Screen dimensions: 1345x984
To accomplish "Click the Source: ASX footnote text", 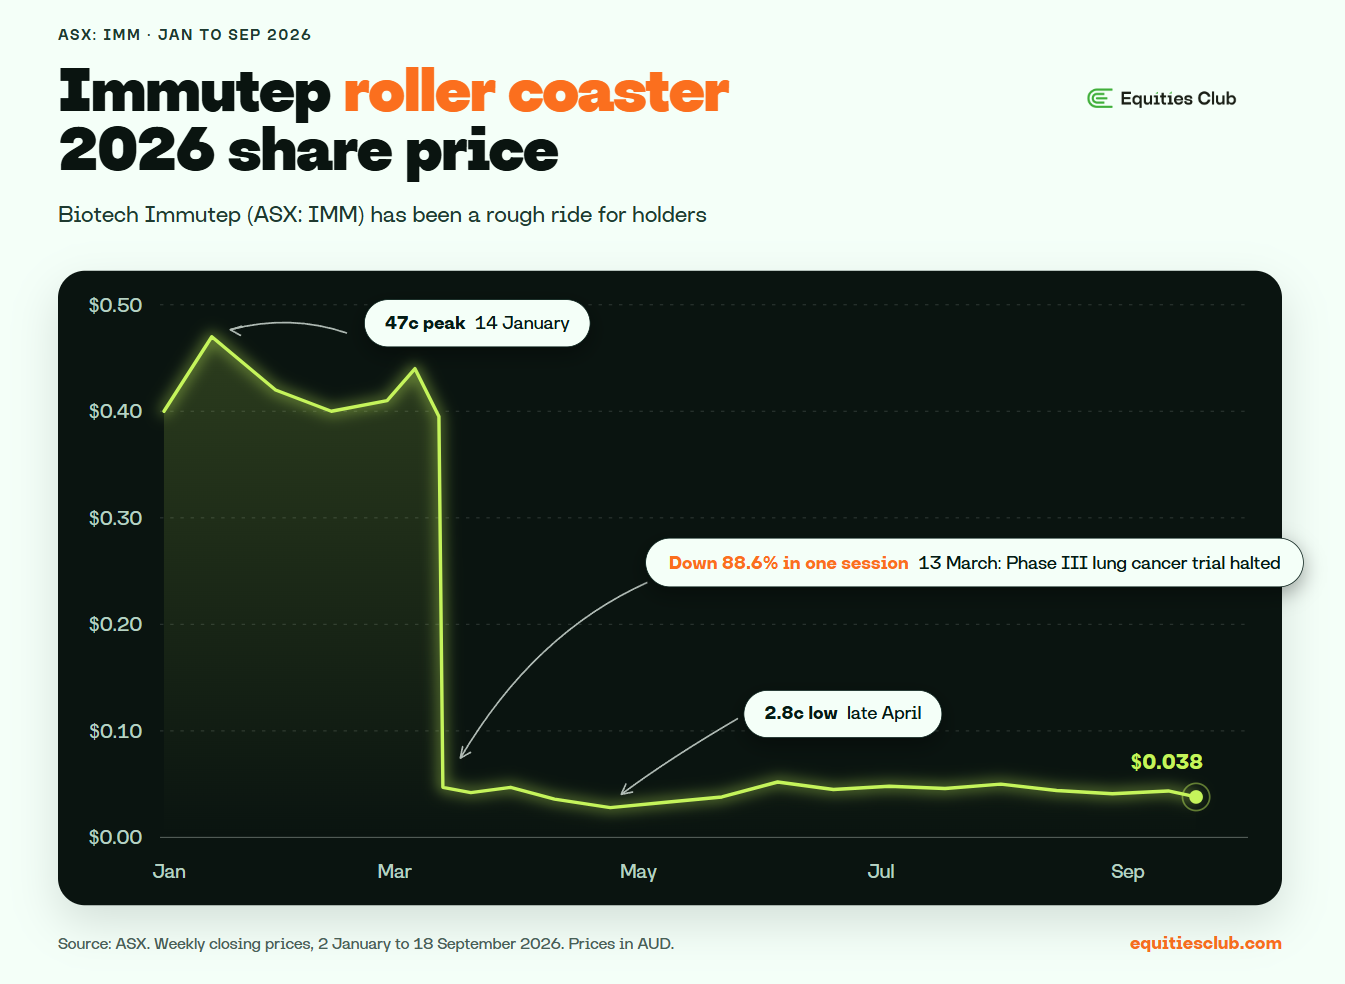I will pyautogui.click(x=366, y=943).
